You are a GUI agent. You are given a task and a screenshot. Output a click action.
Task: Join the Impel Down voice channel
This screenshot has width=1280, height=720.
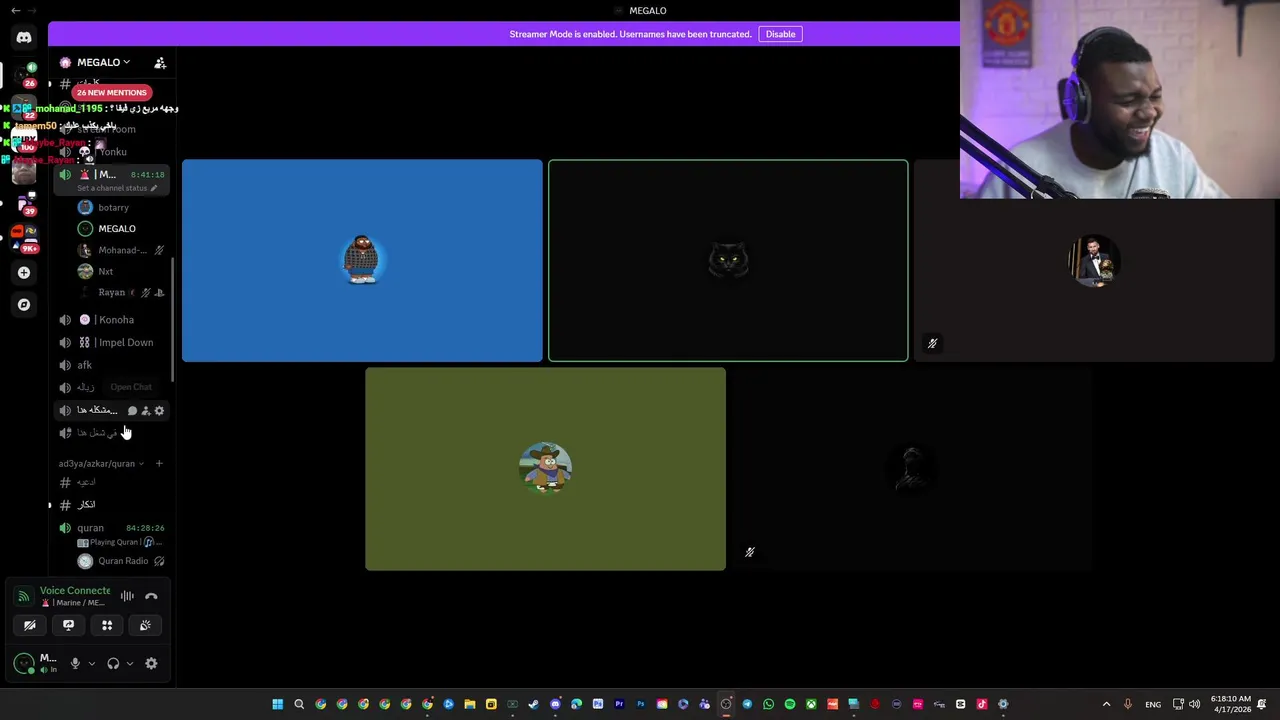click(110, 342)
